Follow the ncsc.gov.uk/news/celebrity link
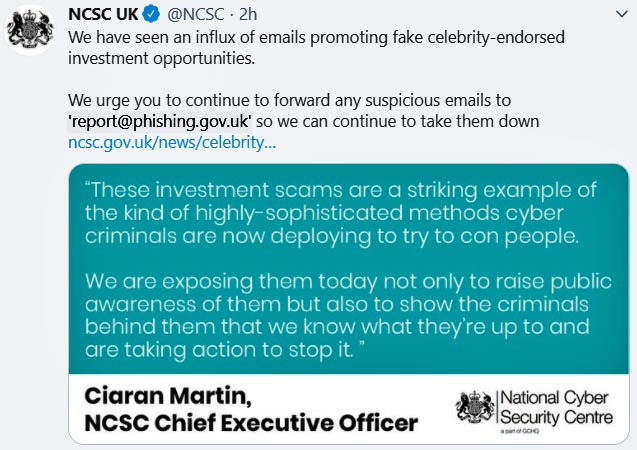This screenshot has height=450, width=637. (172, 143)
